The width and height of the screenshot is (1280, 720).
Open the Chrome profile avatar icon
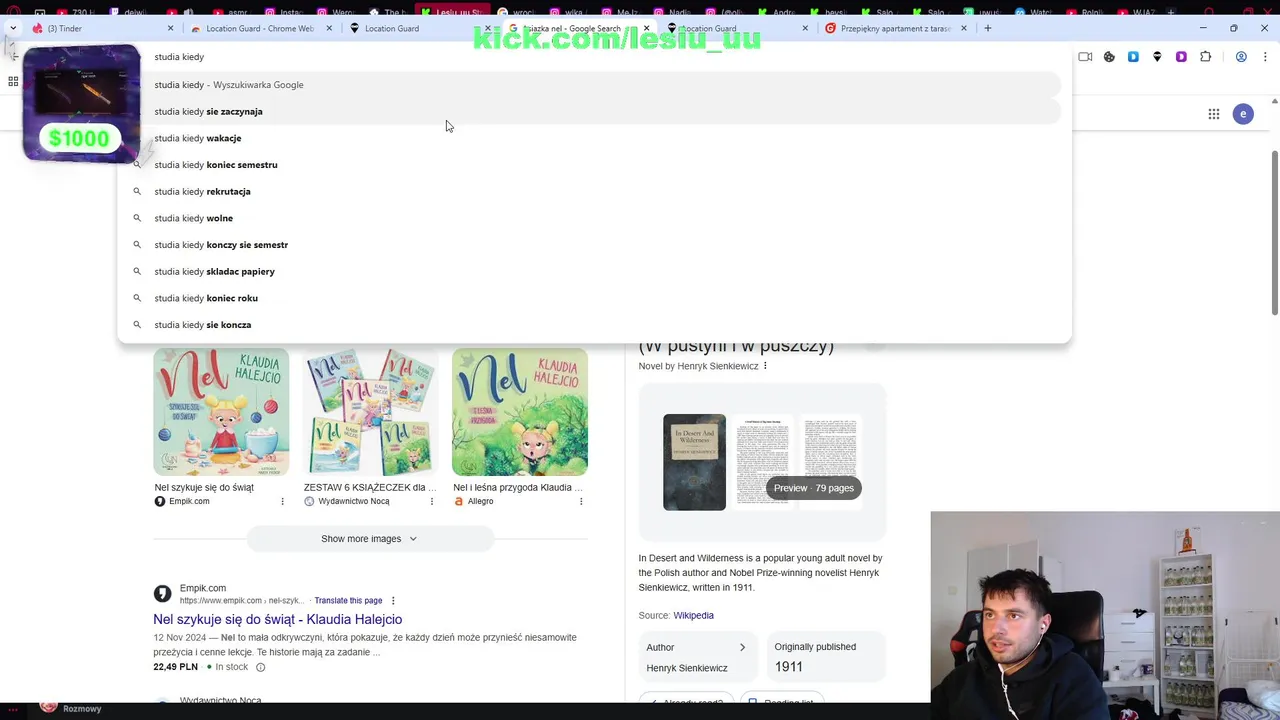[1241, 57]
